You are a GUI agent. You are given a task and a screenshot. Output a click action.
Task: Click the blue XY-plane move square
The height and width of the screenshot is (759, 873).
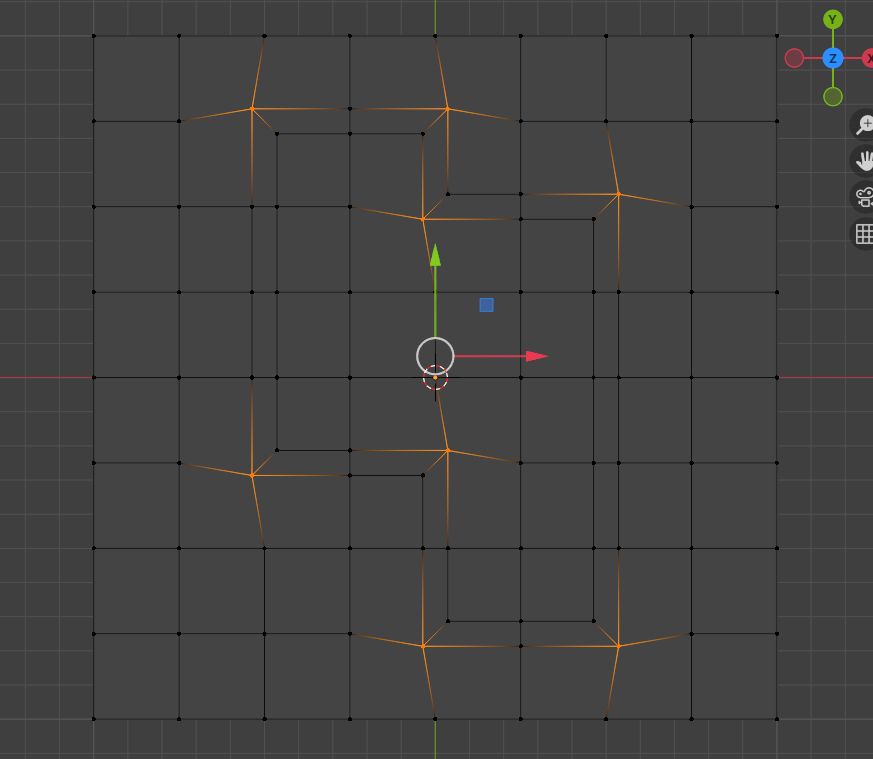coord(487,305)
